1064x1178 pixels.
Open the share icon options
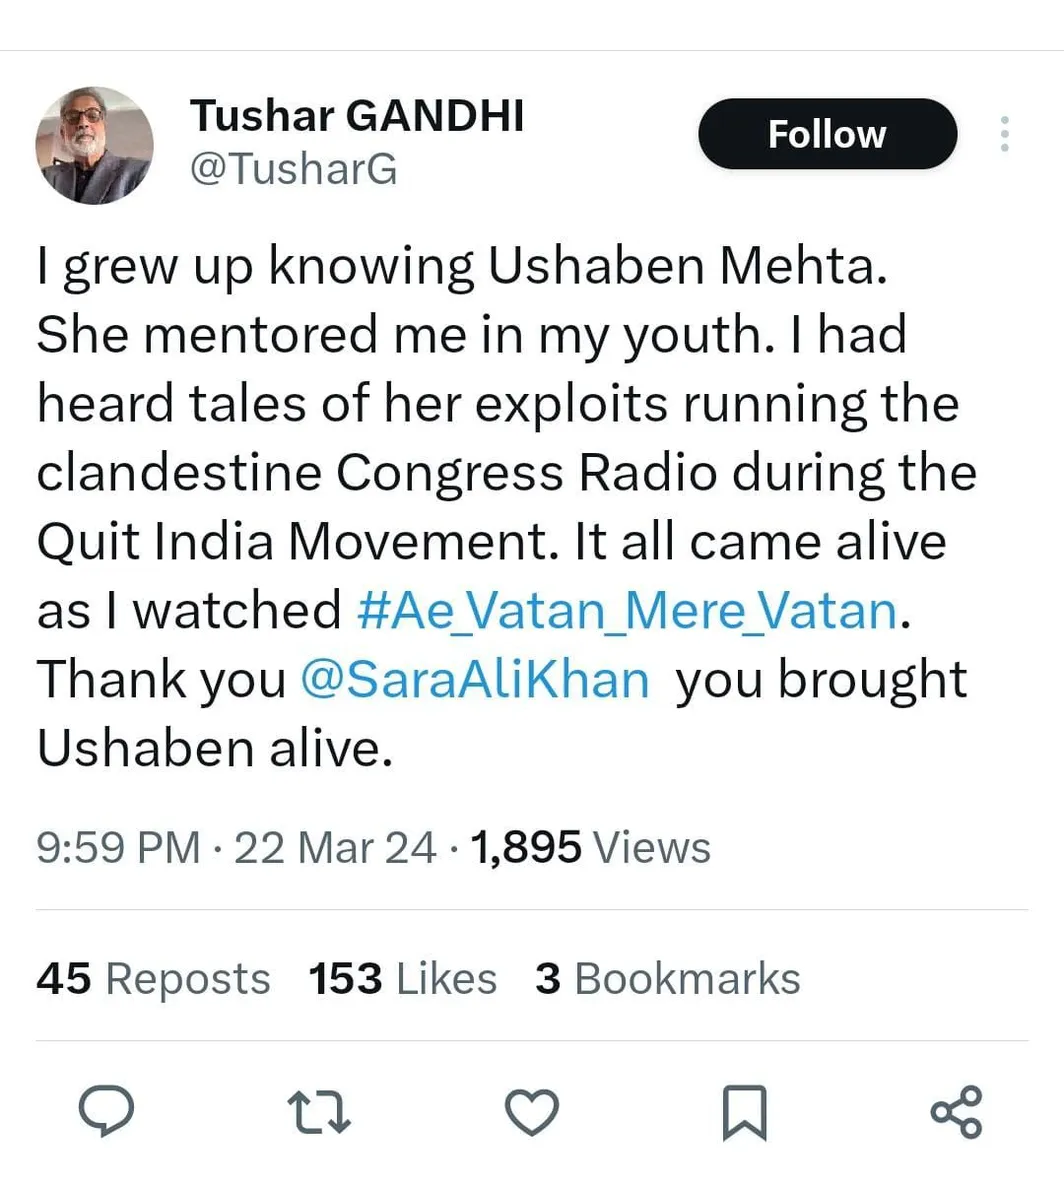pos(956,1112)
